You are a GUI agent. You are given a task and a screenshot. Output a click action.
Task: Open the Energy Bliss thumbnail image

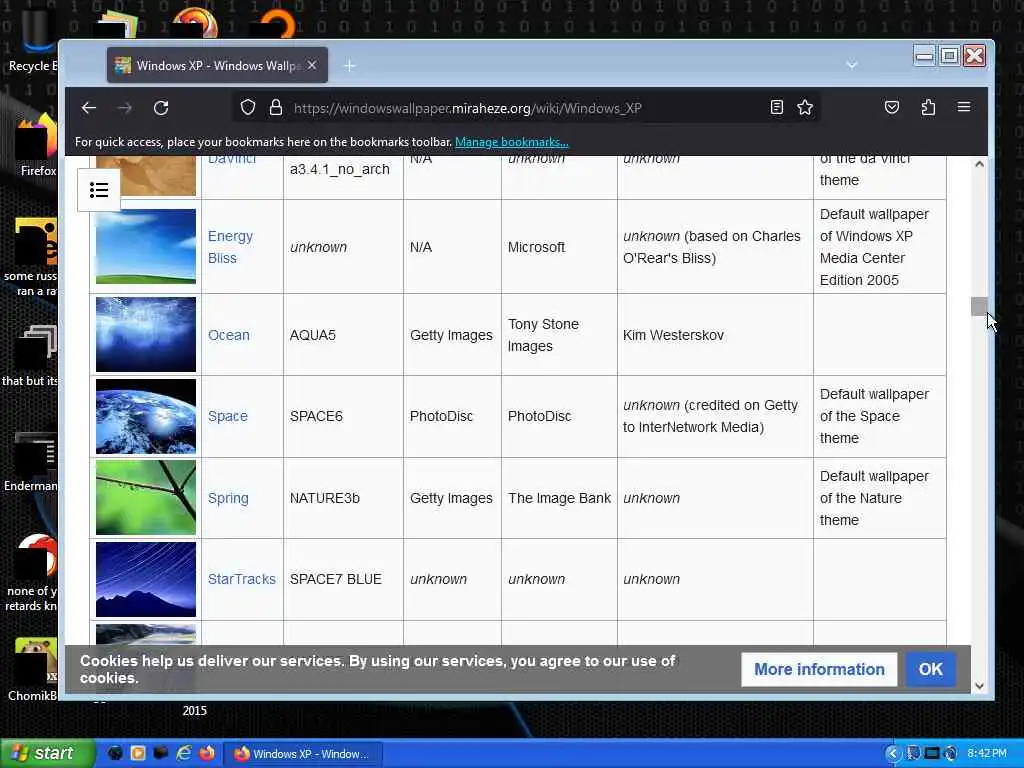pyautogui.click(x=146, y=246)
